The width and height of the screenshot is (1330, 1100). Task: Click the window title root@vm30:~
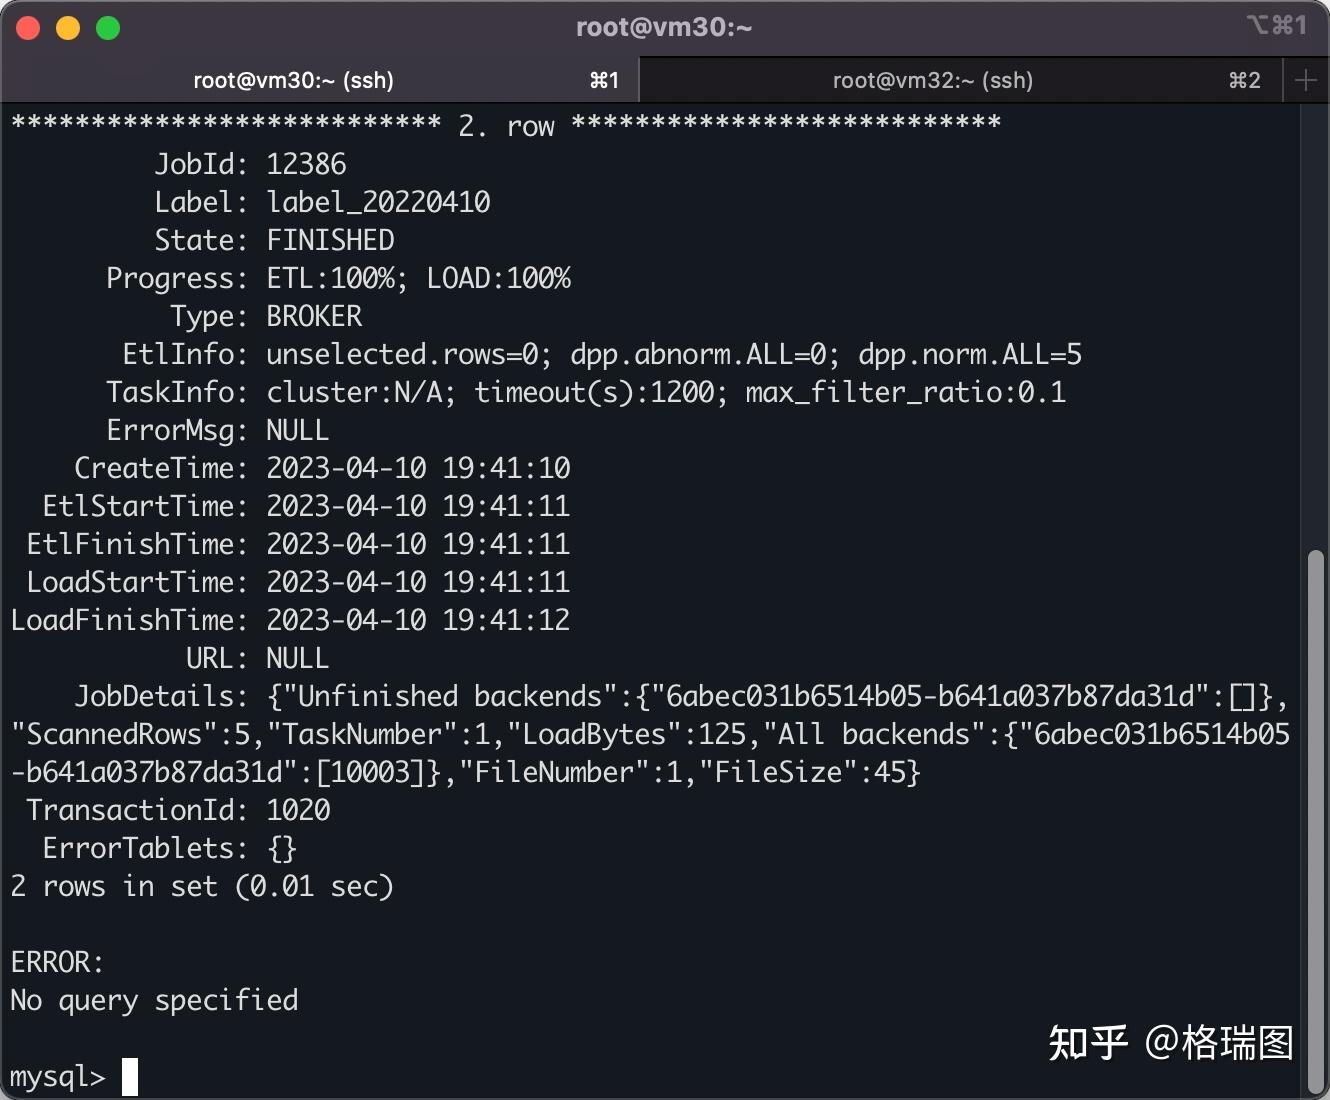tap(663, 27)
